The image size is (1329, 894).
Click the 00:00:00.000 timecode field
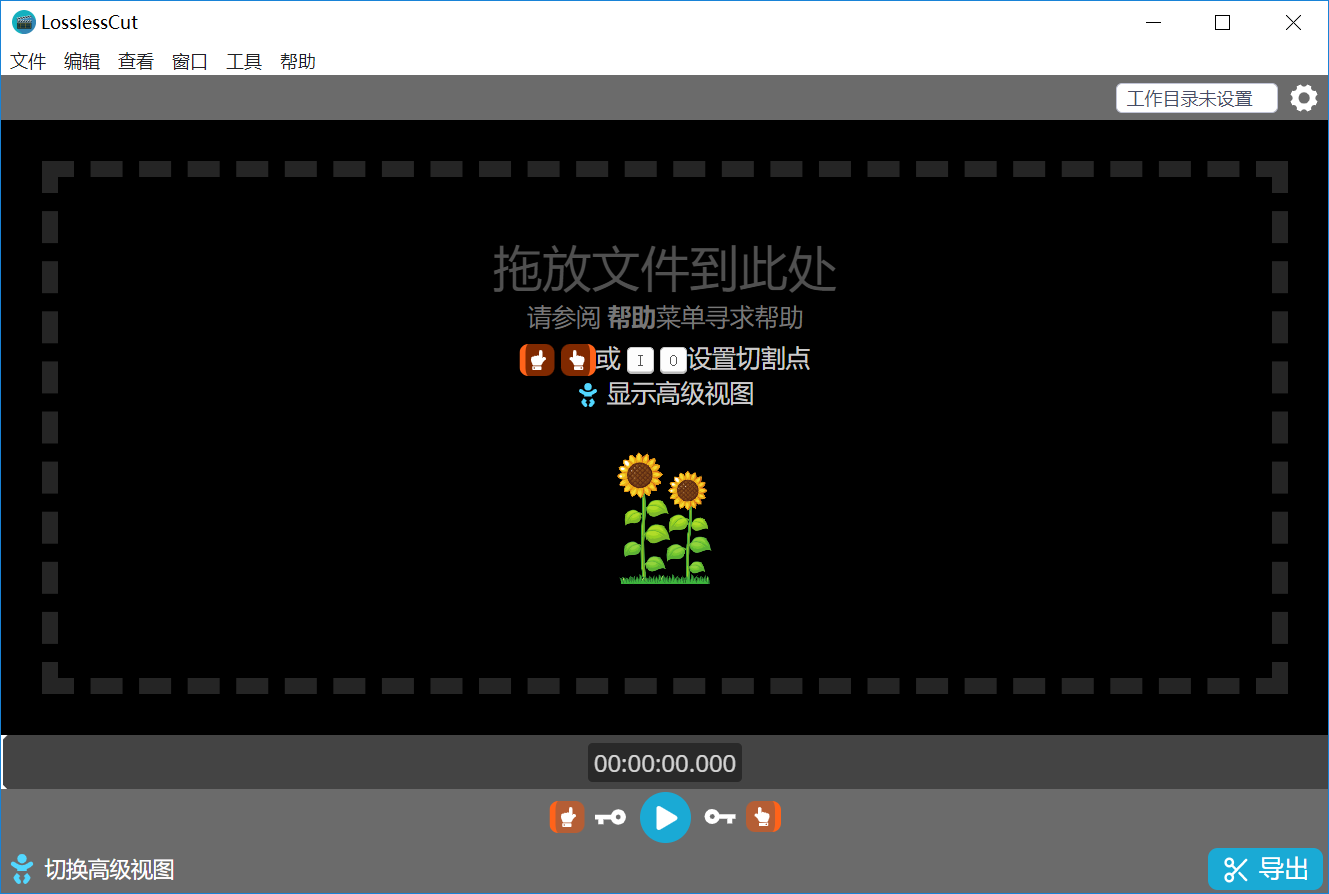point(665,763)
